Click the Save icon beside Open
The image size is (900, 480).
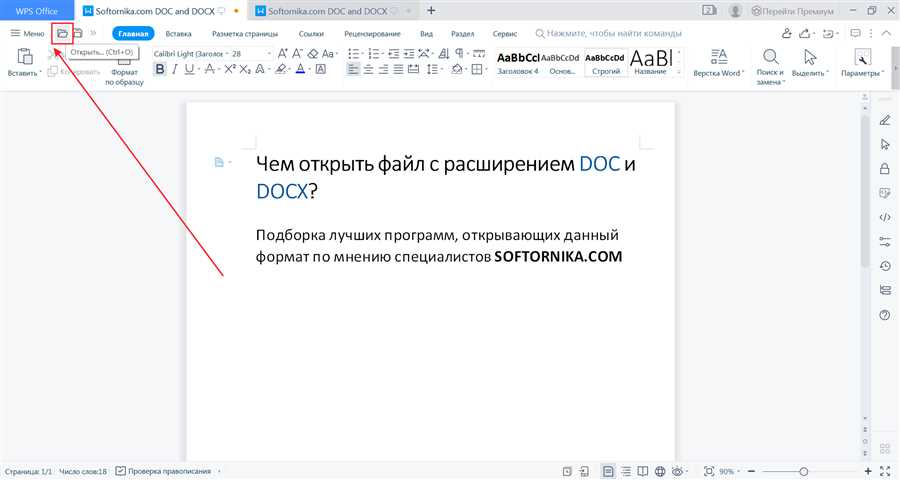pyautogui.click(x=77, y=33)
